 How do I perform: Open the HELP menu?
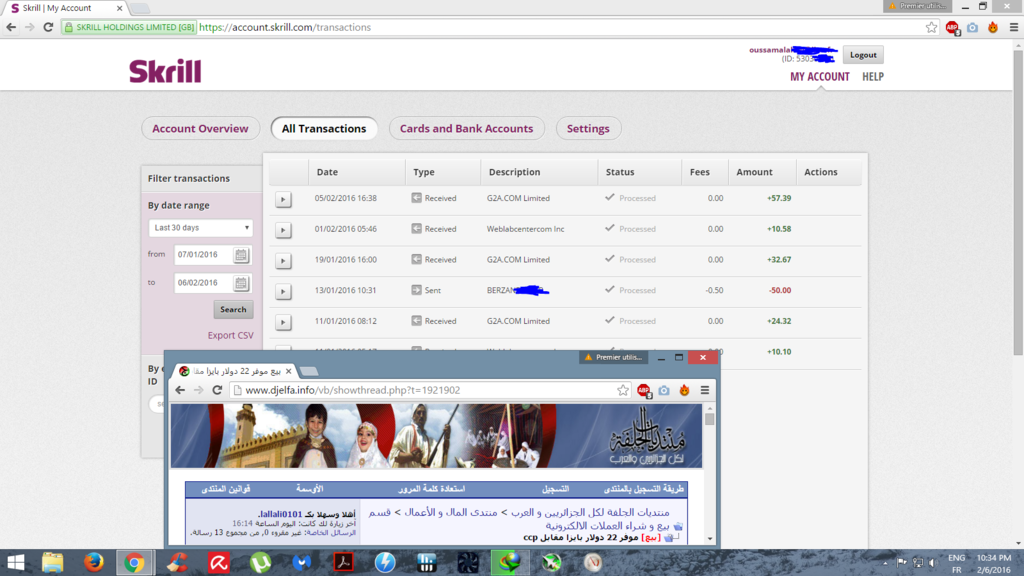tap(872, 77)
